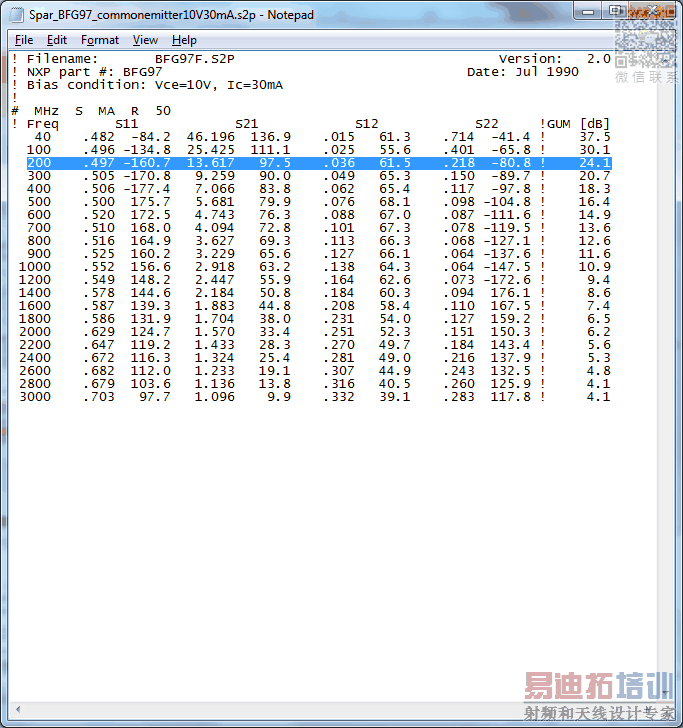This screenshot has width=683, height=728.
Task: Click the 'Jul 1990' date text
Action: [547, 72]
